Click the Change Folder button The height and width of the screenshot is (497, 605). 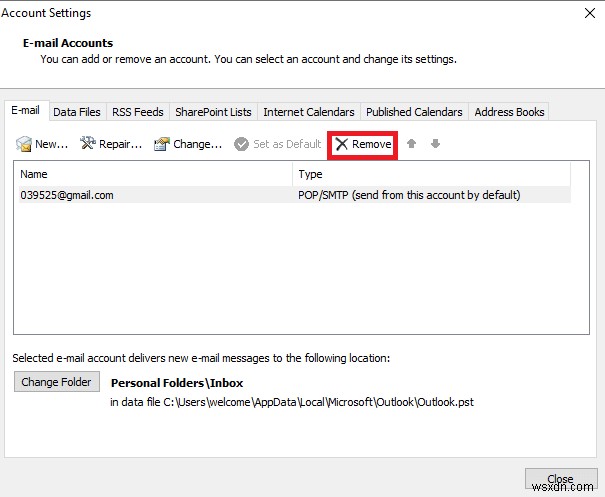pos(57,382)
